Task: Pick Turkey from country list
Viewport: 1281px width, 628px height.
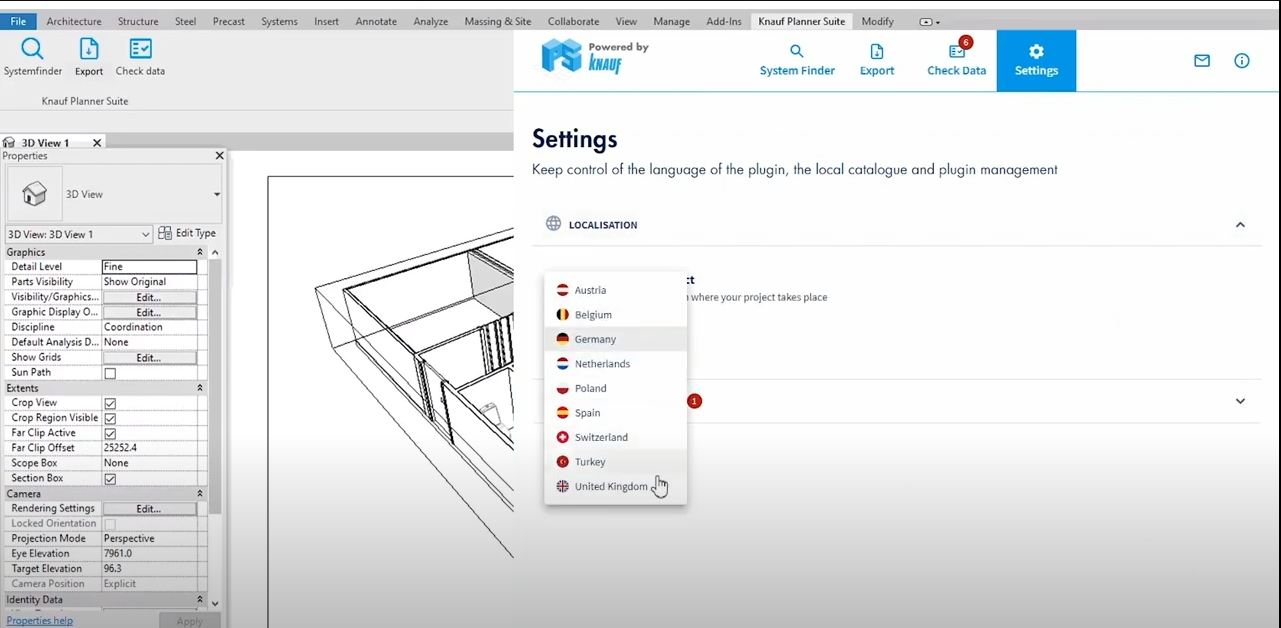Action: (x=616, y=462)
